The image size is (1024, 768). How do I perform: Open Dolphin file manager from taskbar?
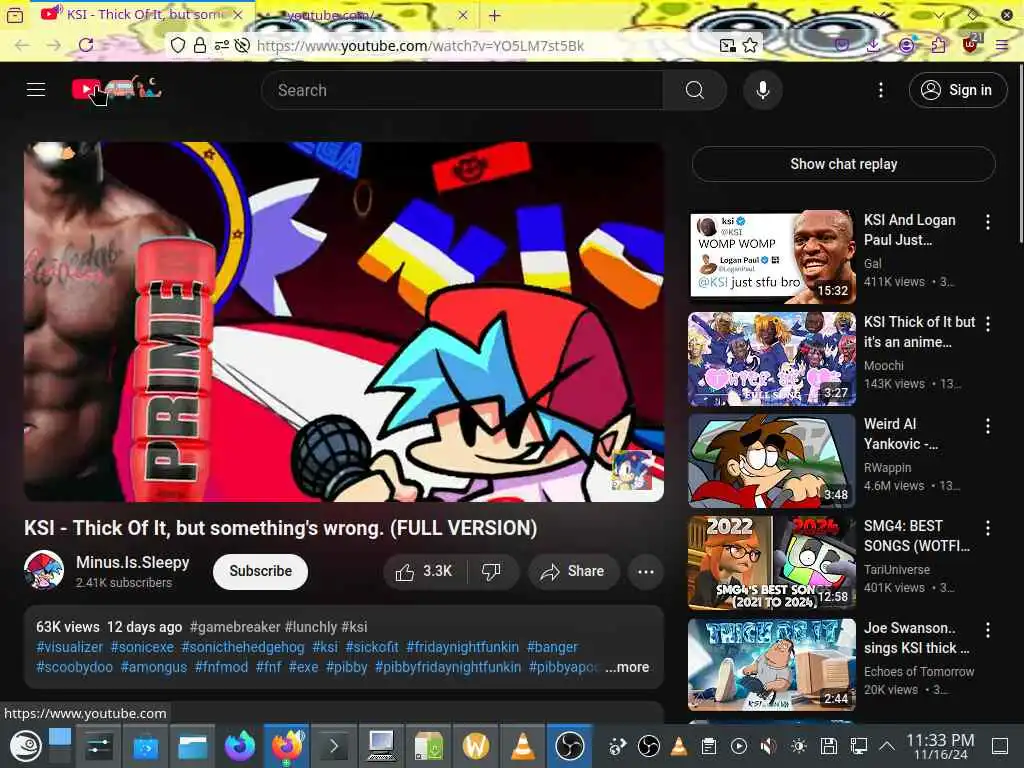pos(193,745)
